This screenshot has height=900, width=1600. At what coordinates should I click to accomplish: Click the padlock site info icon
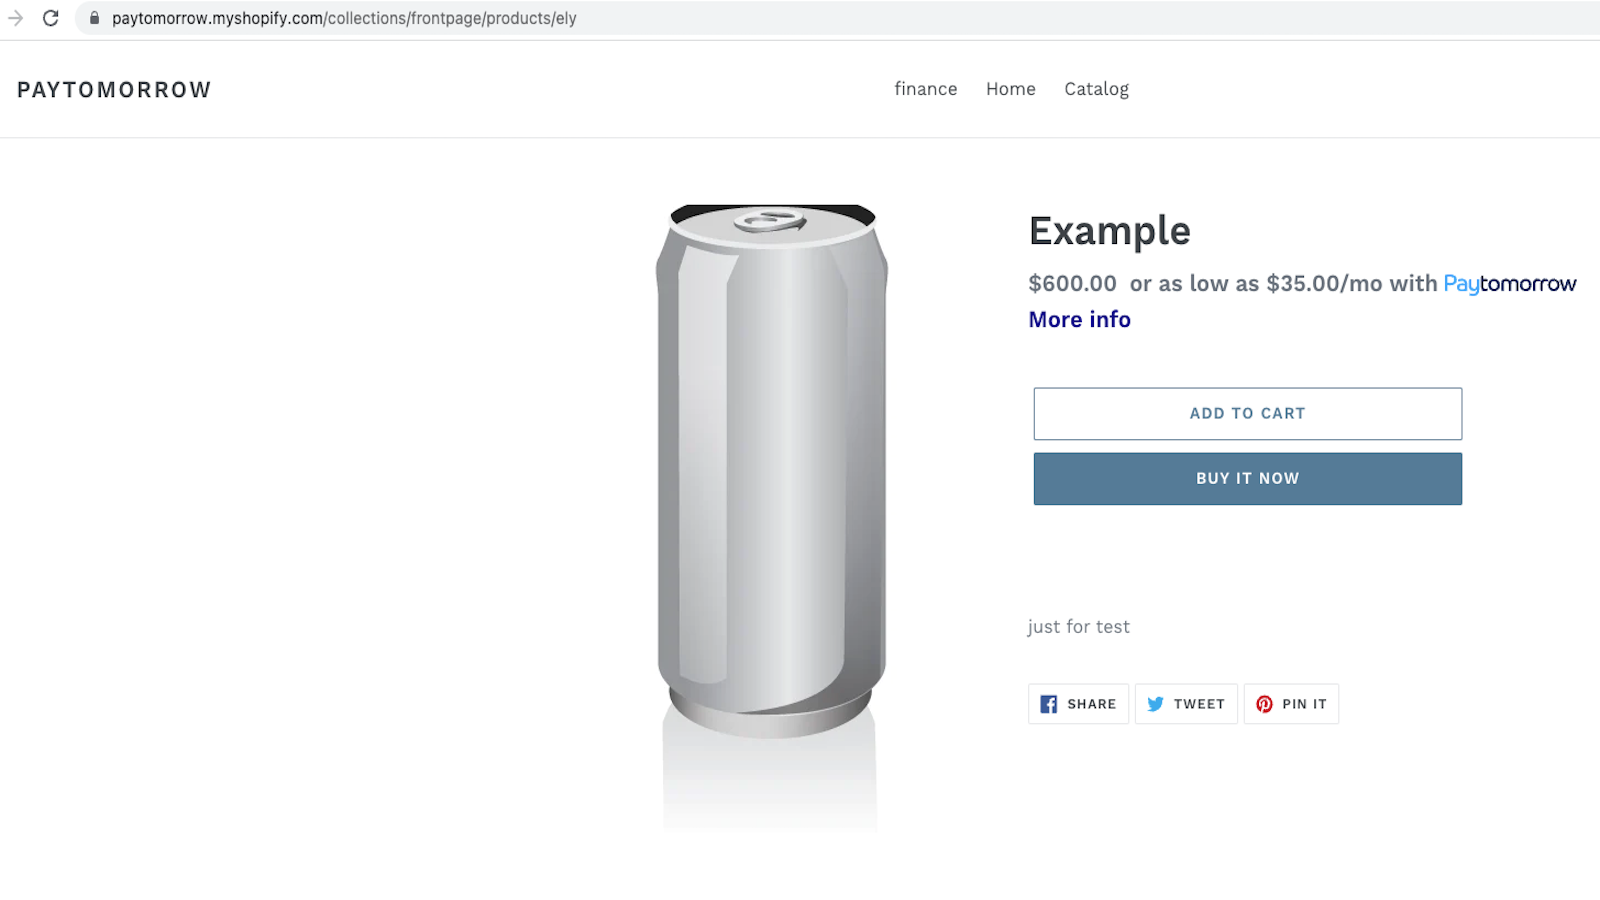pyautogui.click(x=95, y=18)
